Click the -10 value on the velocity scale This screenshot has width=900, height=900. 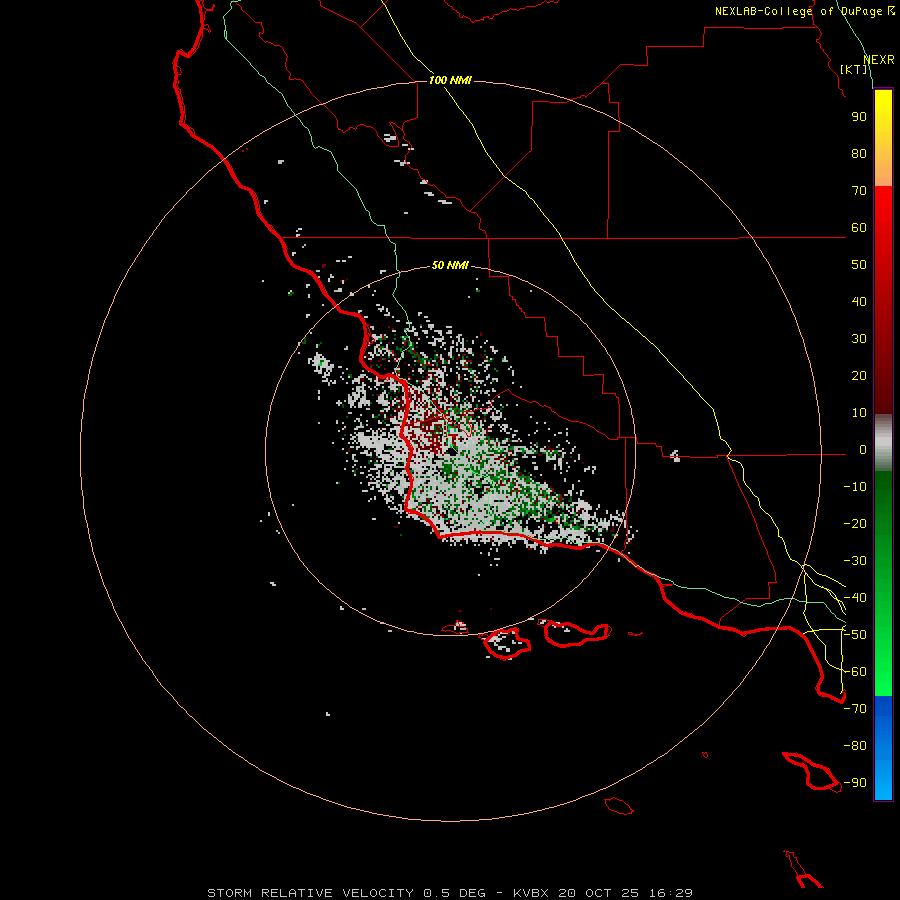point(855,487)
